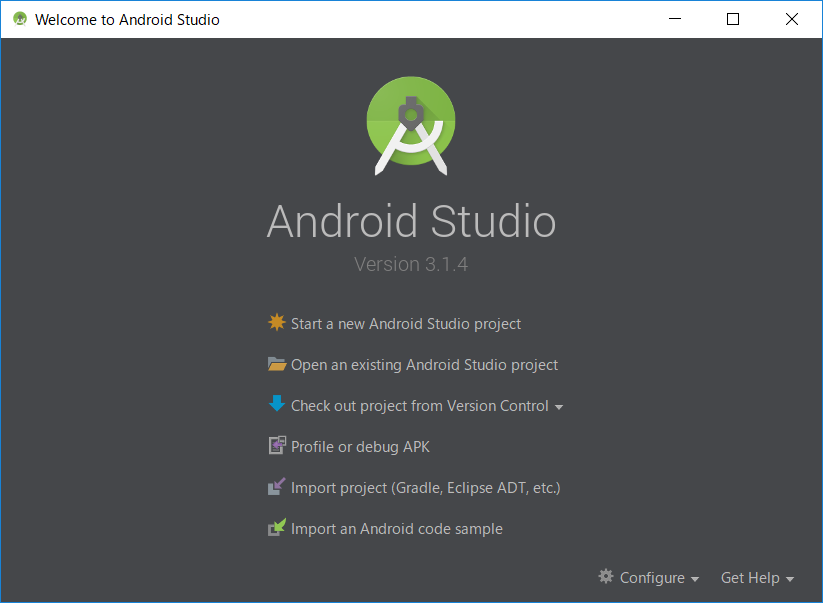Open an existing Android Studio project
The width and height of the screenshot is (823, 603).
424,365
